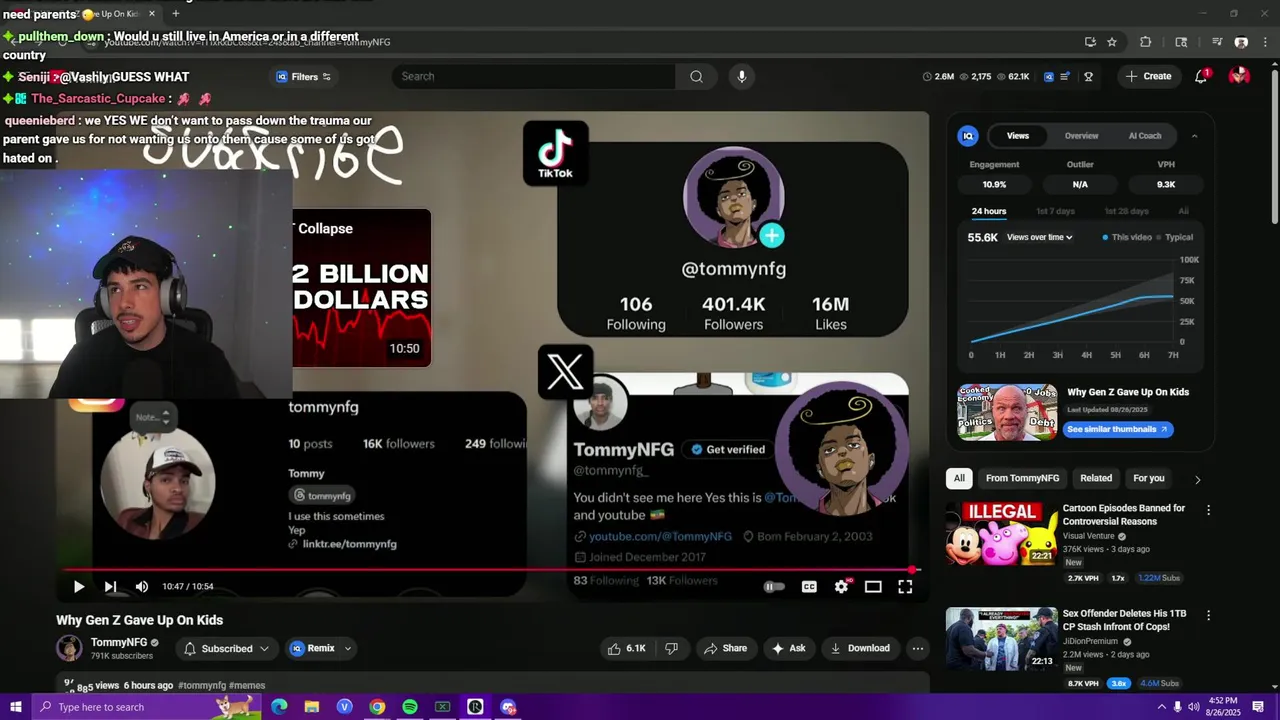Select the Related chip
The image size is (1280, 720).
(x=1096, y=478)
